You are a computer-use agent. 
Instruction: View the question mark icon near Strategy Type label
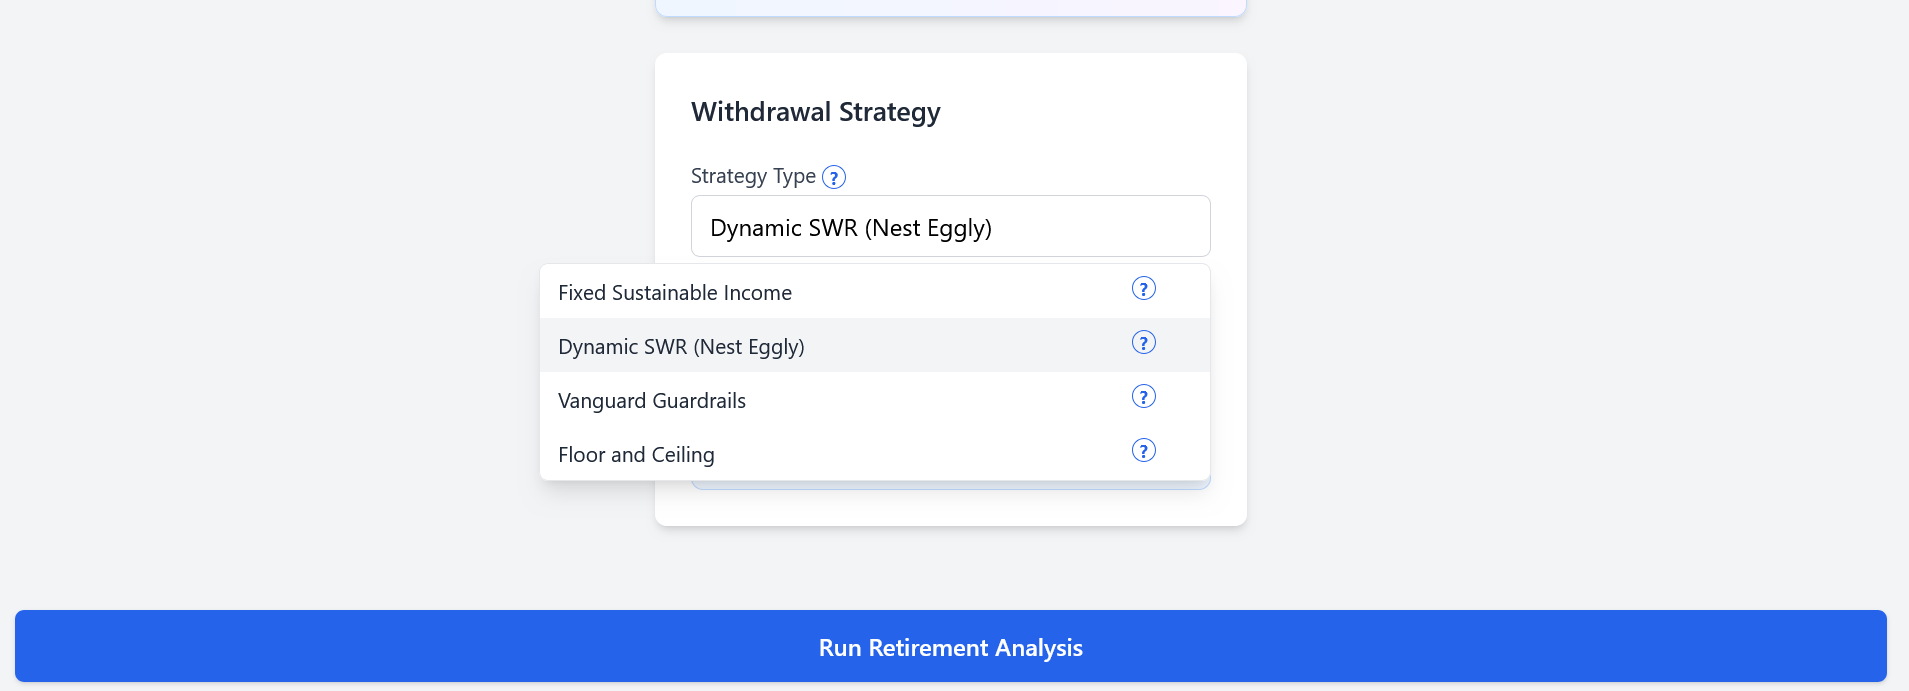click(x=833, y=176)
